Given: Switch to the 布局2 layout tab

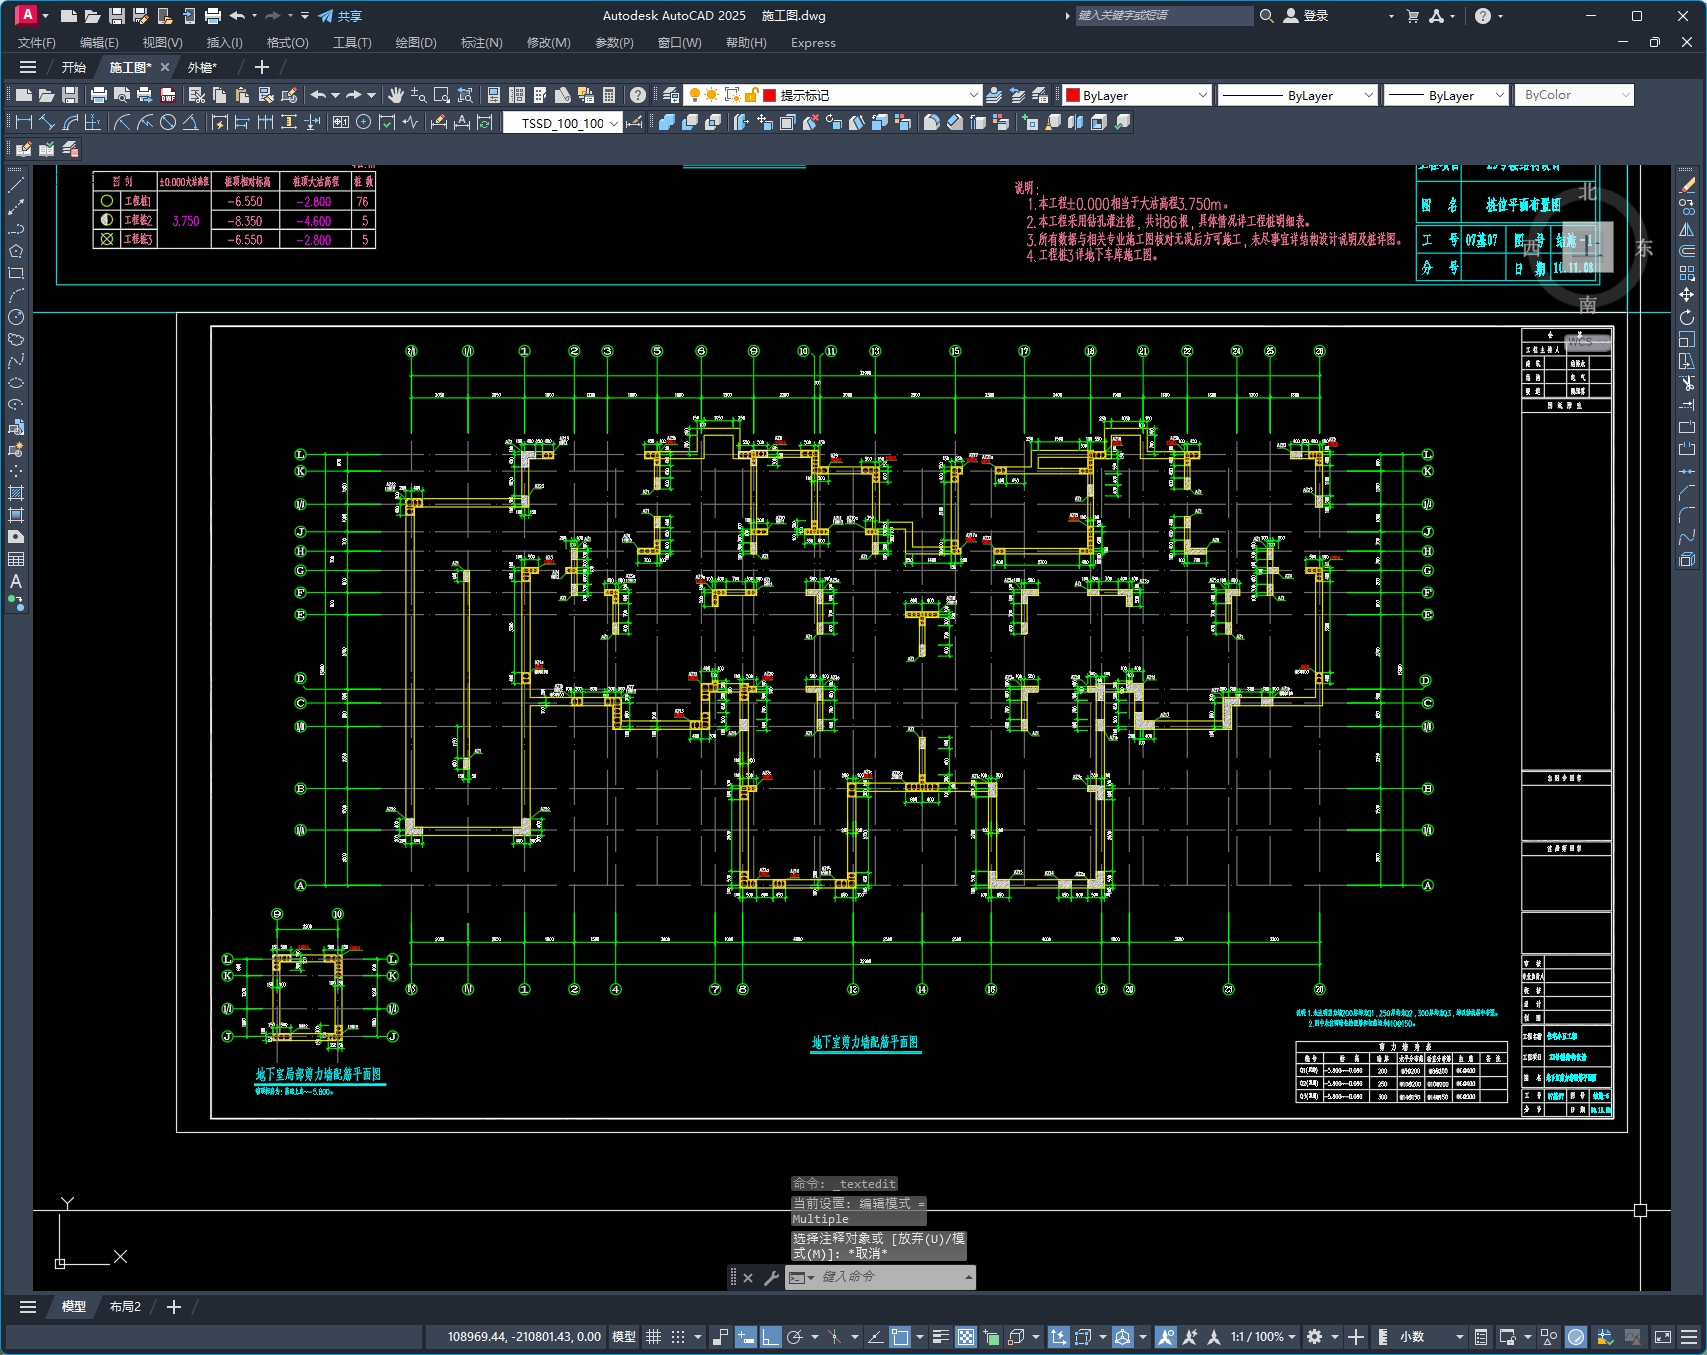Looking at the screenshot, I should click(x=125, y=1307).
